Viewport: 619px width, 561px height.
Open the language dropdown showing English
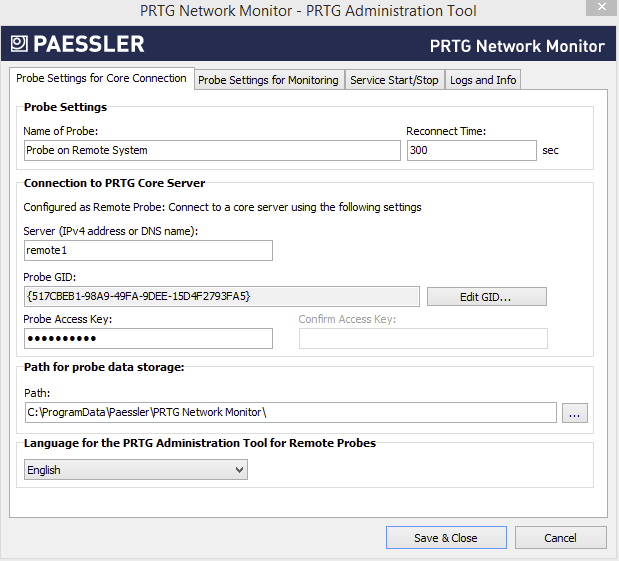136,470
